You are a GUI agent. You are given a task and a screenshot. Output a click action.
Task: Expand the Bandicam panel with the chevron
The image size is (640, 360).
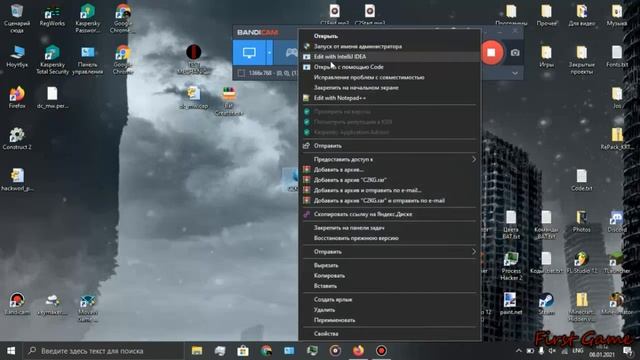click(515, 73)
